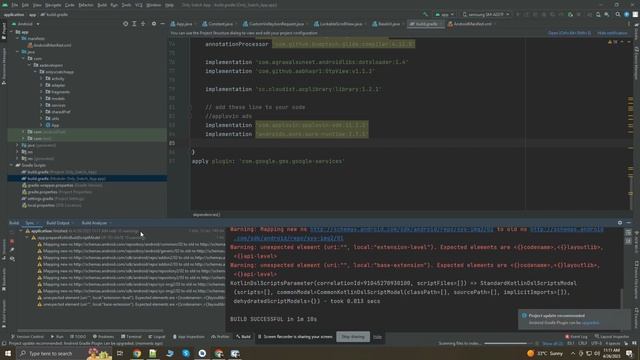This screenshot has height=360, width=640.
Task: Click the eye filter icon in Build panel
Action: (x=12, y=259)
